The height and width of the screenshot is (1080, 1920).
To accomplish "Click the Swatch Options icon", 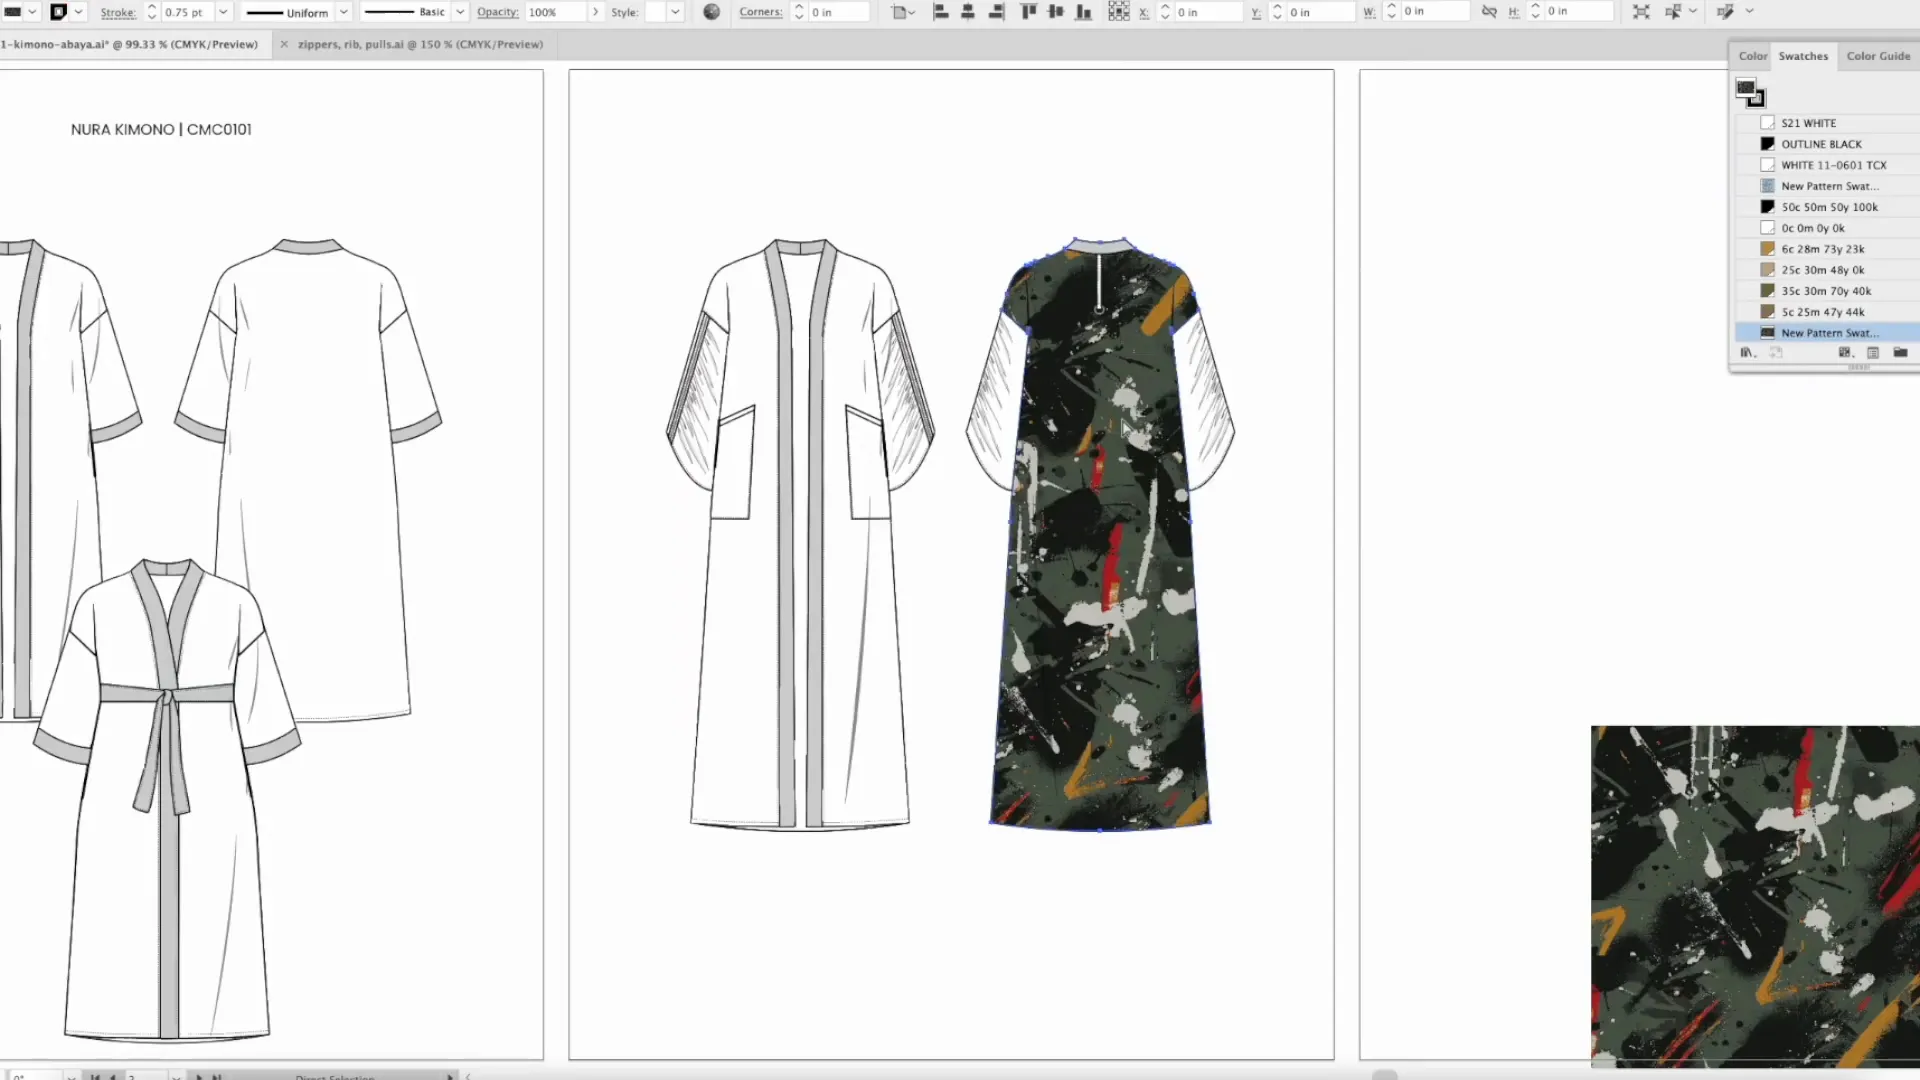I will tap(1873, 353).
